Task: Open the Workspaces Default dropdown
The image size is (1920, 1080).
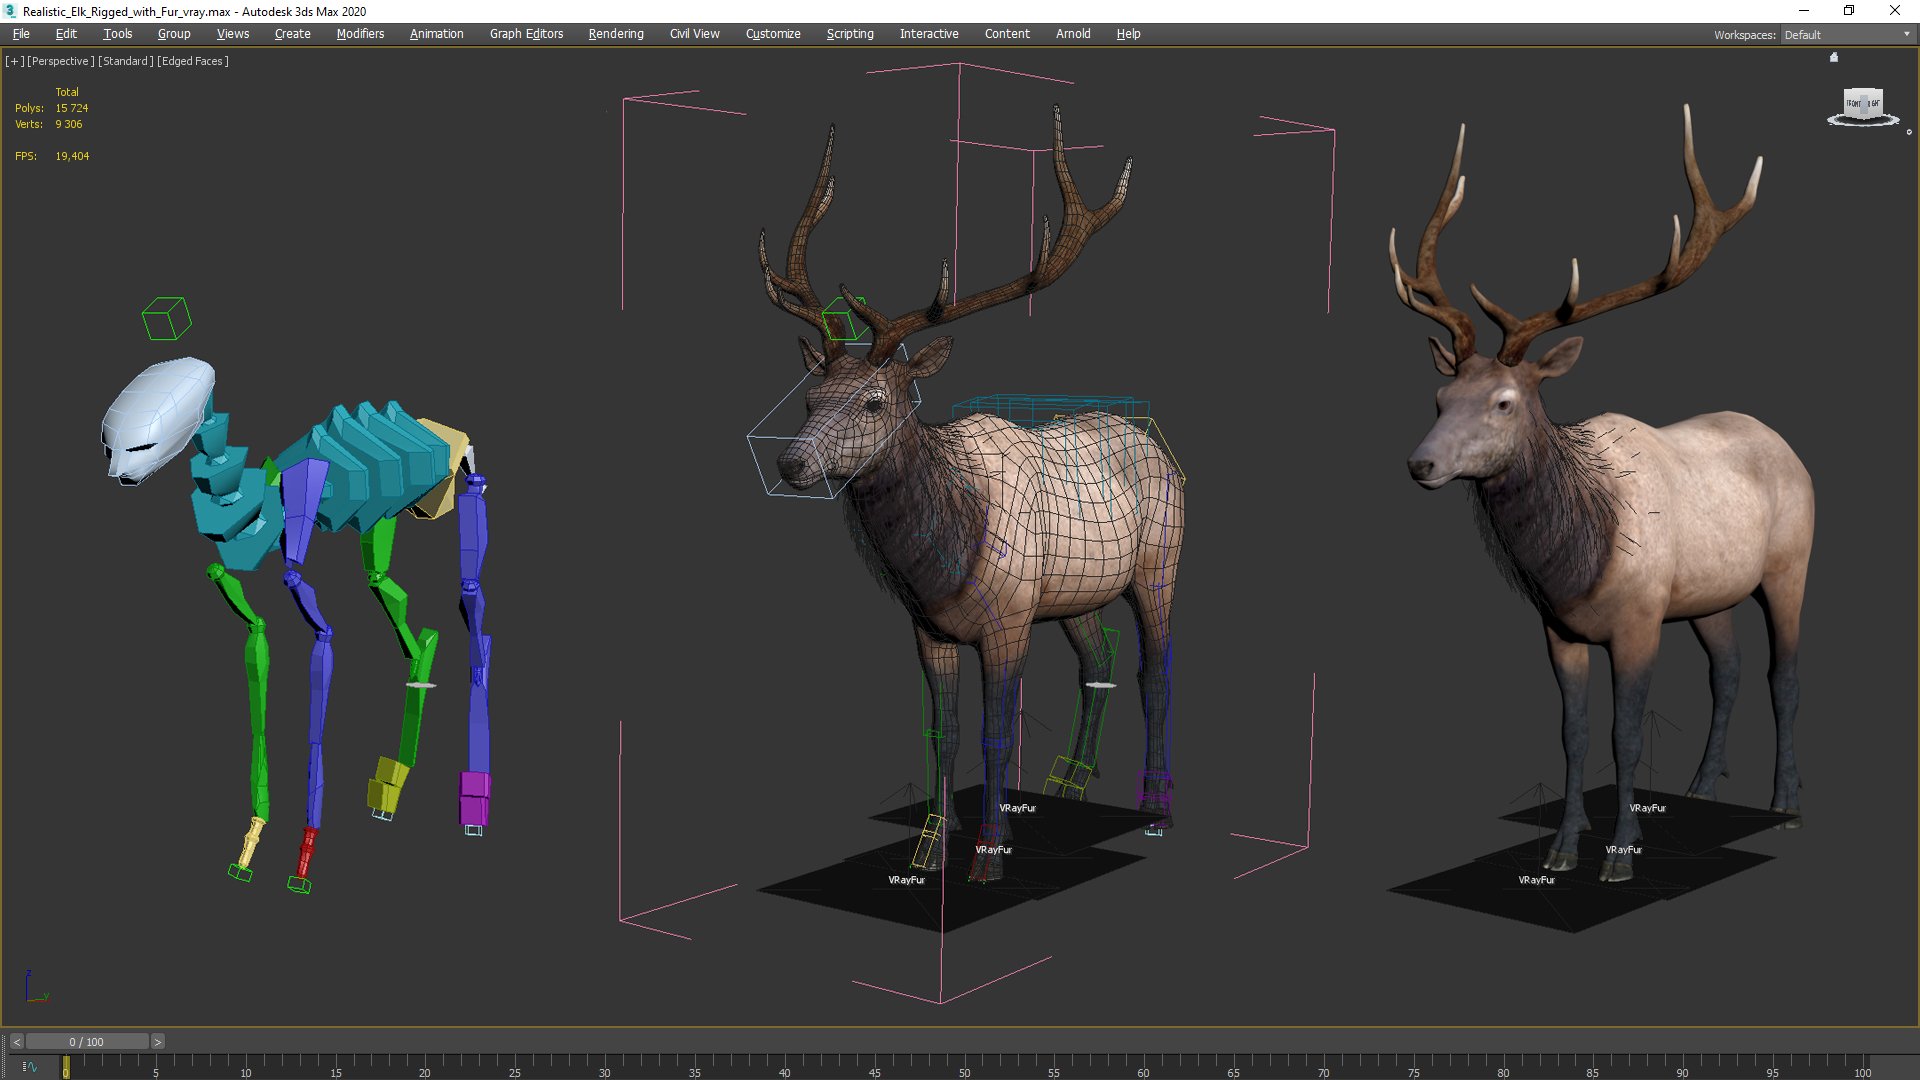Action: point(1847,34)
